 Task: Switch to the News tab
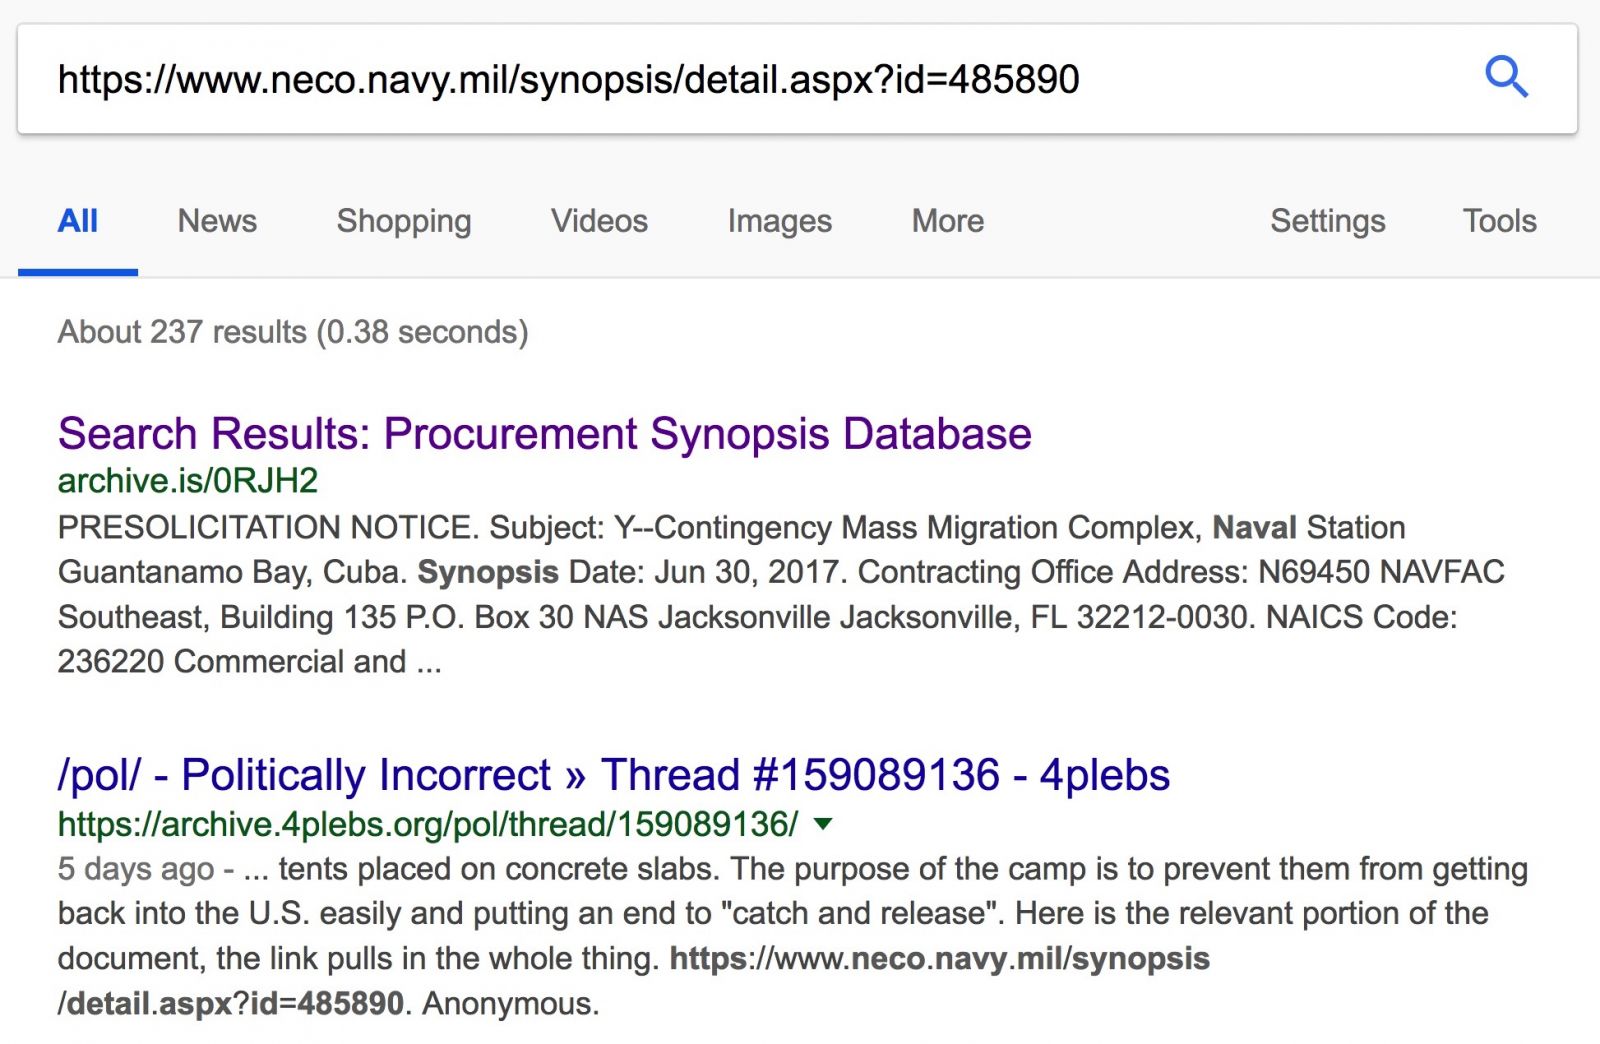pos(217,221)
